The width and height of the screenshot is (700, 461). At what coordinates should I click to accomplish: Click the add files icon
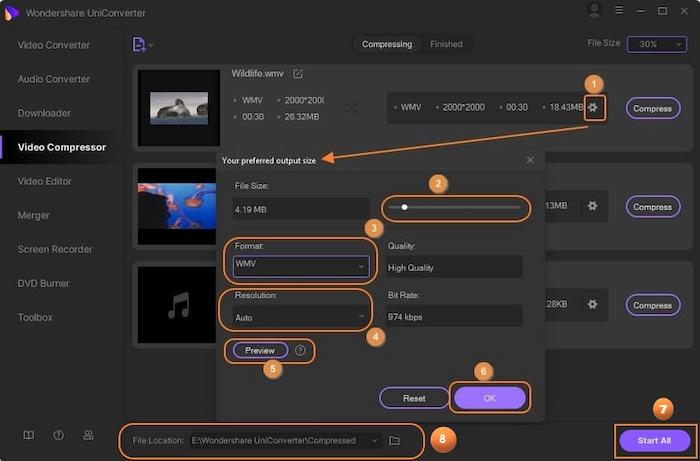tap(139, 45)
